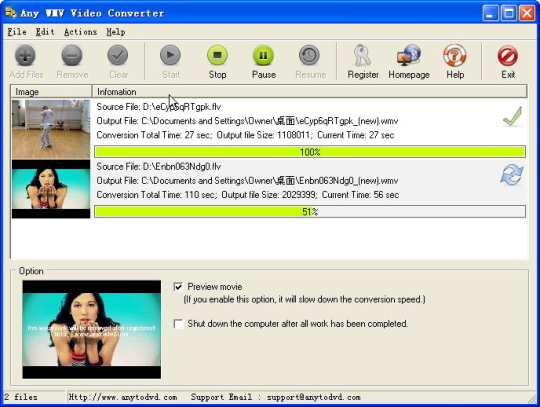This screenshot has height=407, width=540.
Task: Click the Add Files toolbar icon
Action: [x=25, y=55]
